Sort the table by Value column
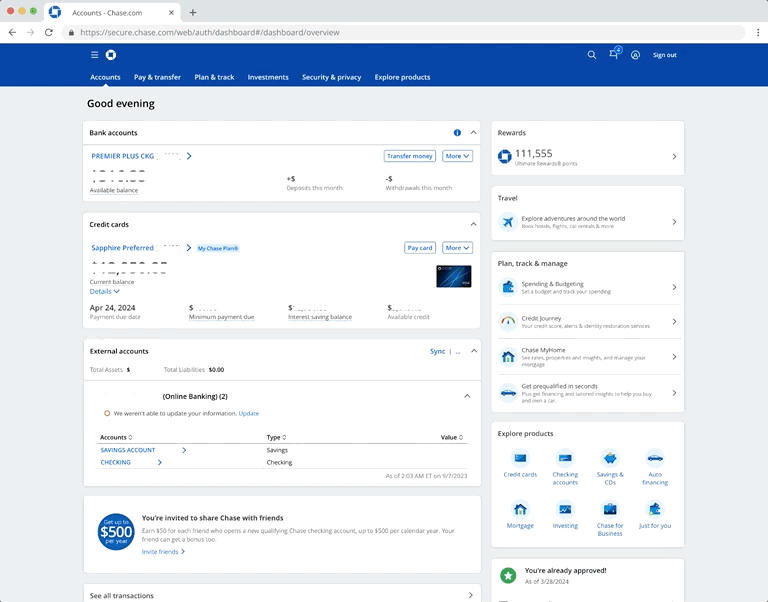The width and height of the screenshot is (768, 602). 452,437
